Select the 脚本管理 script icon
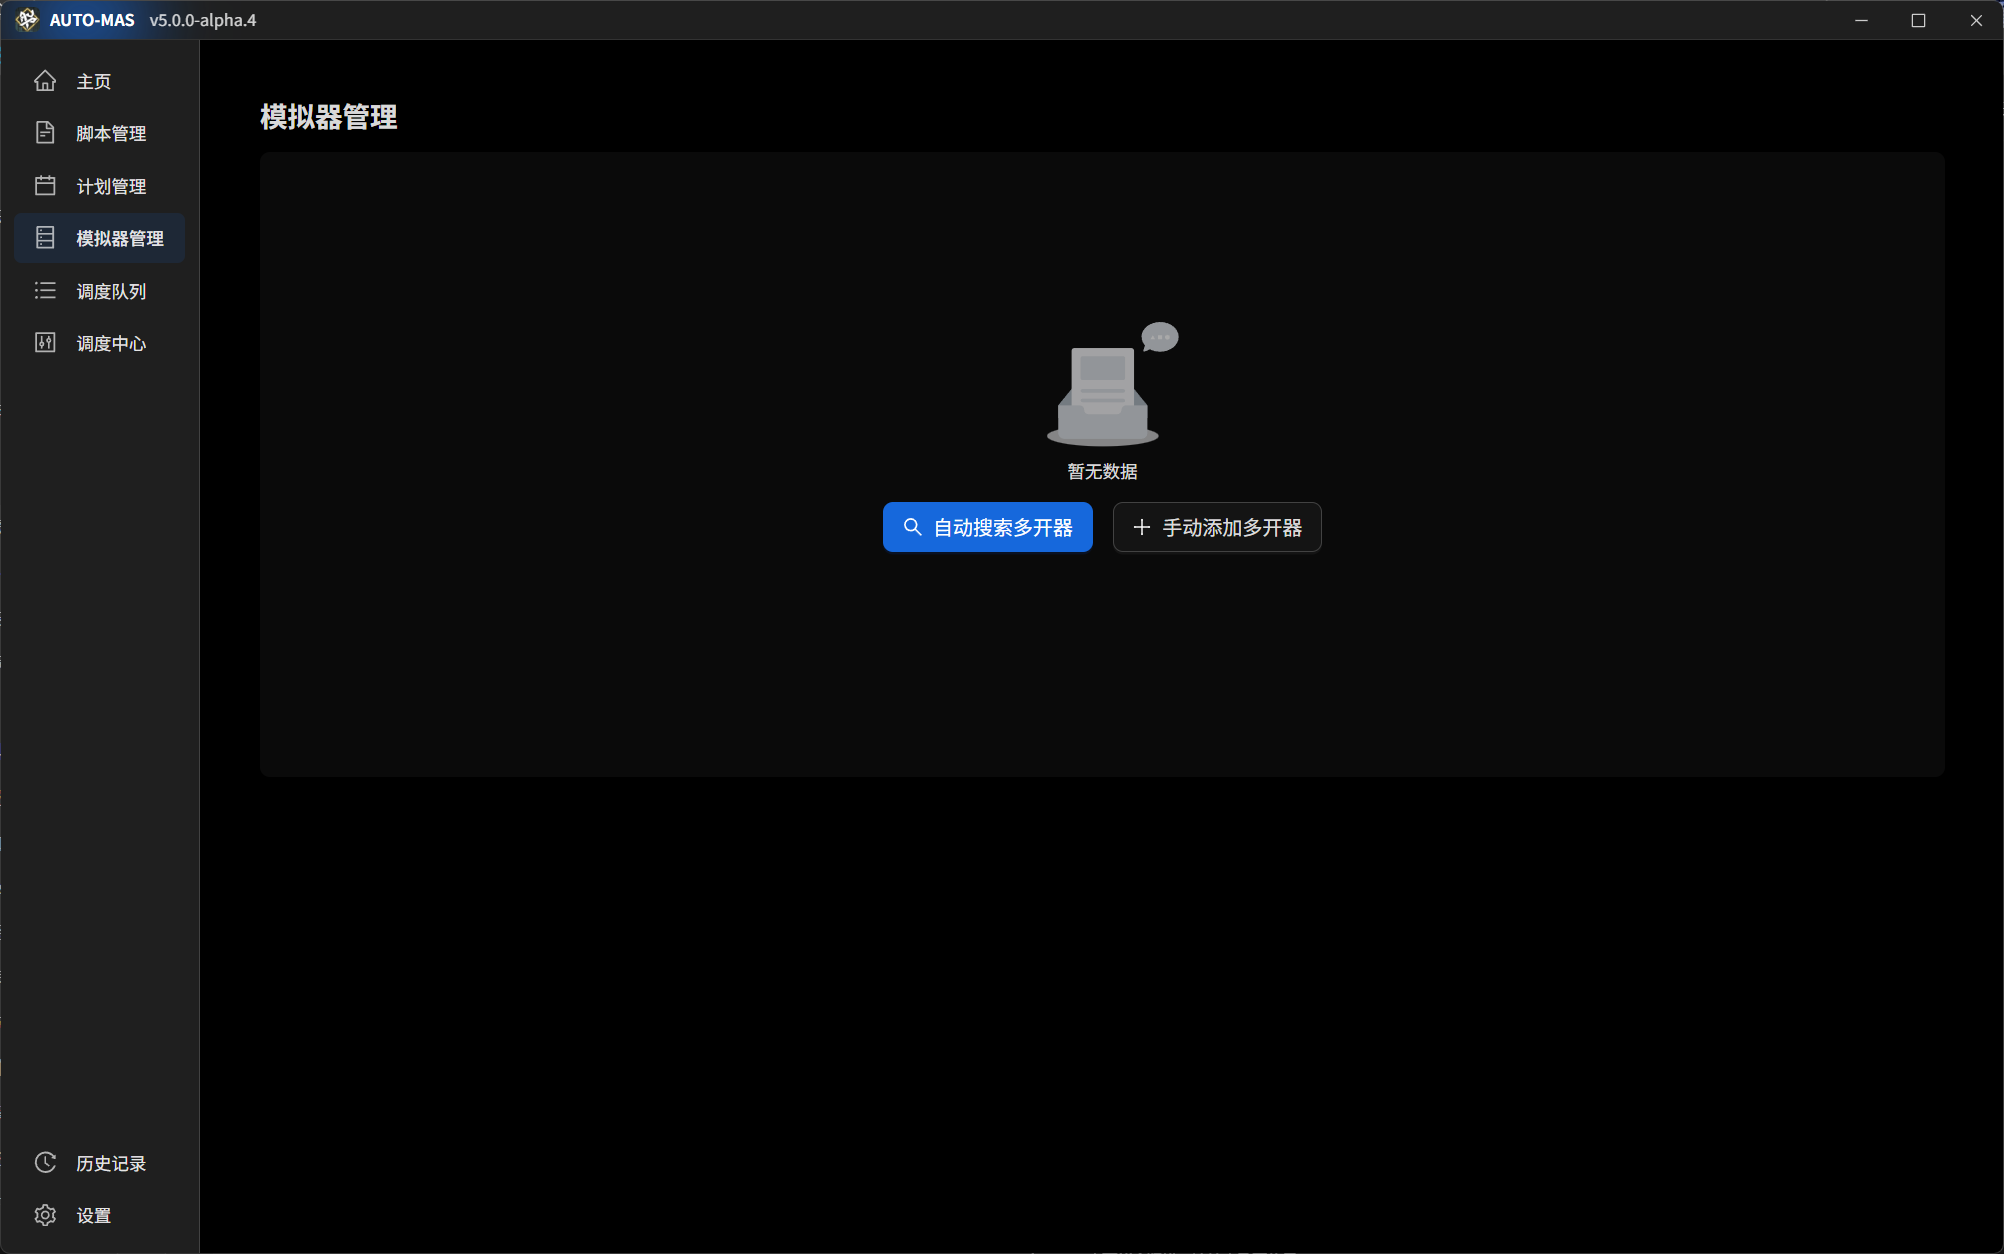The width and height of the screenshot is (2004, 1254). [x=45, y=132]
